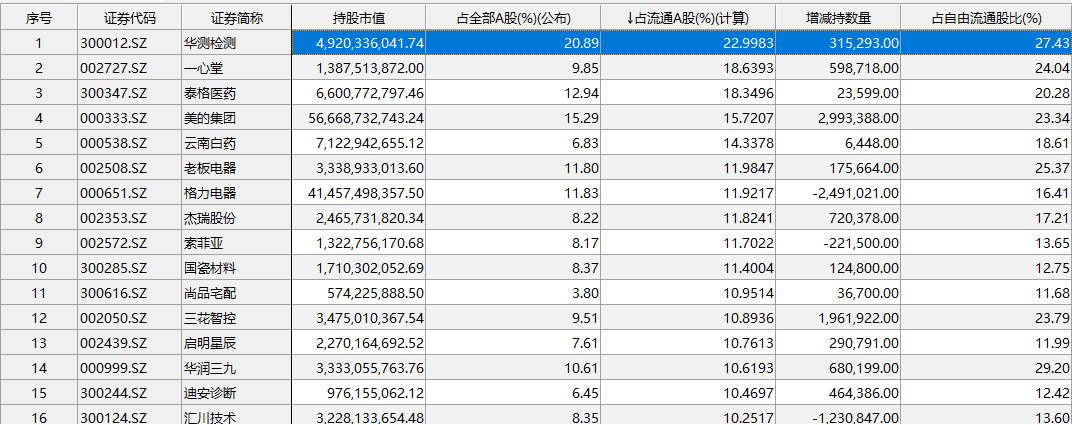Click the 尚品宅配 name cell
Viewport: 1072px width, 425px height.
(237, 293)
